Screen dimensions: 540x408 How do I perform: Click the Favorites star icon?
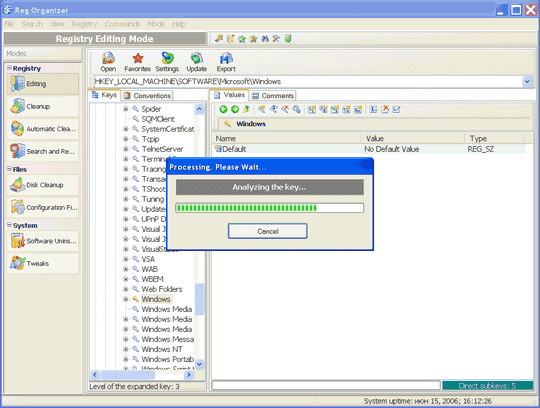(137, 62)
